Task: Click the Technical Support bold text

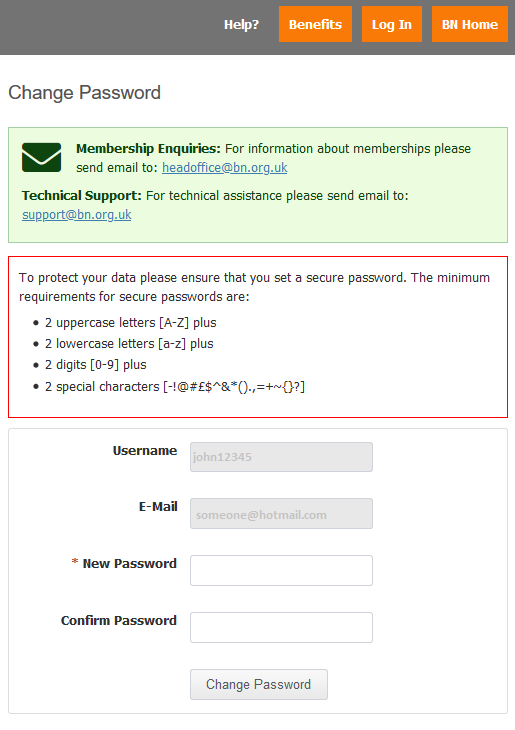Action: pos(81,196)
